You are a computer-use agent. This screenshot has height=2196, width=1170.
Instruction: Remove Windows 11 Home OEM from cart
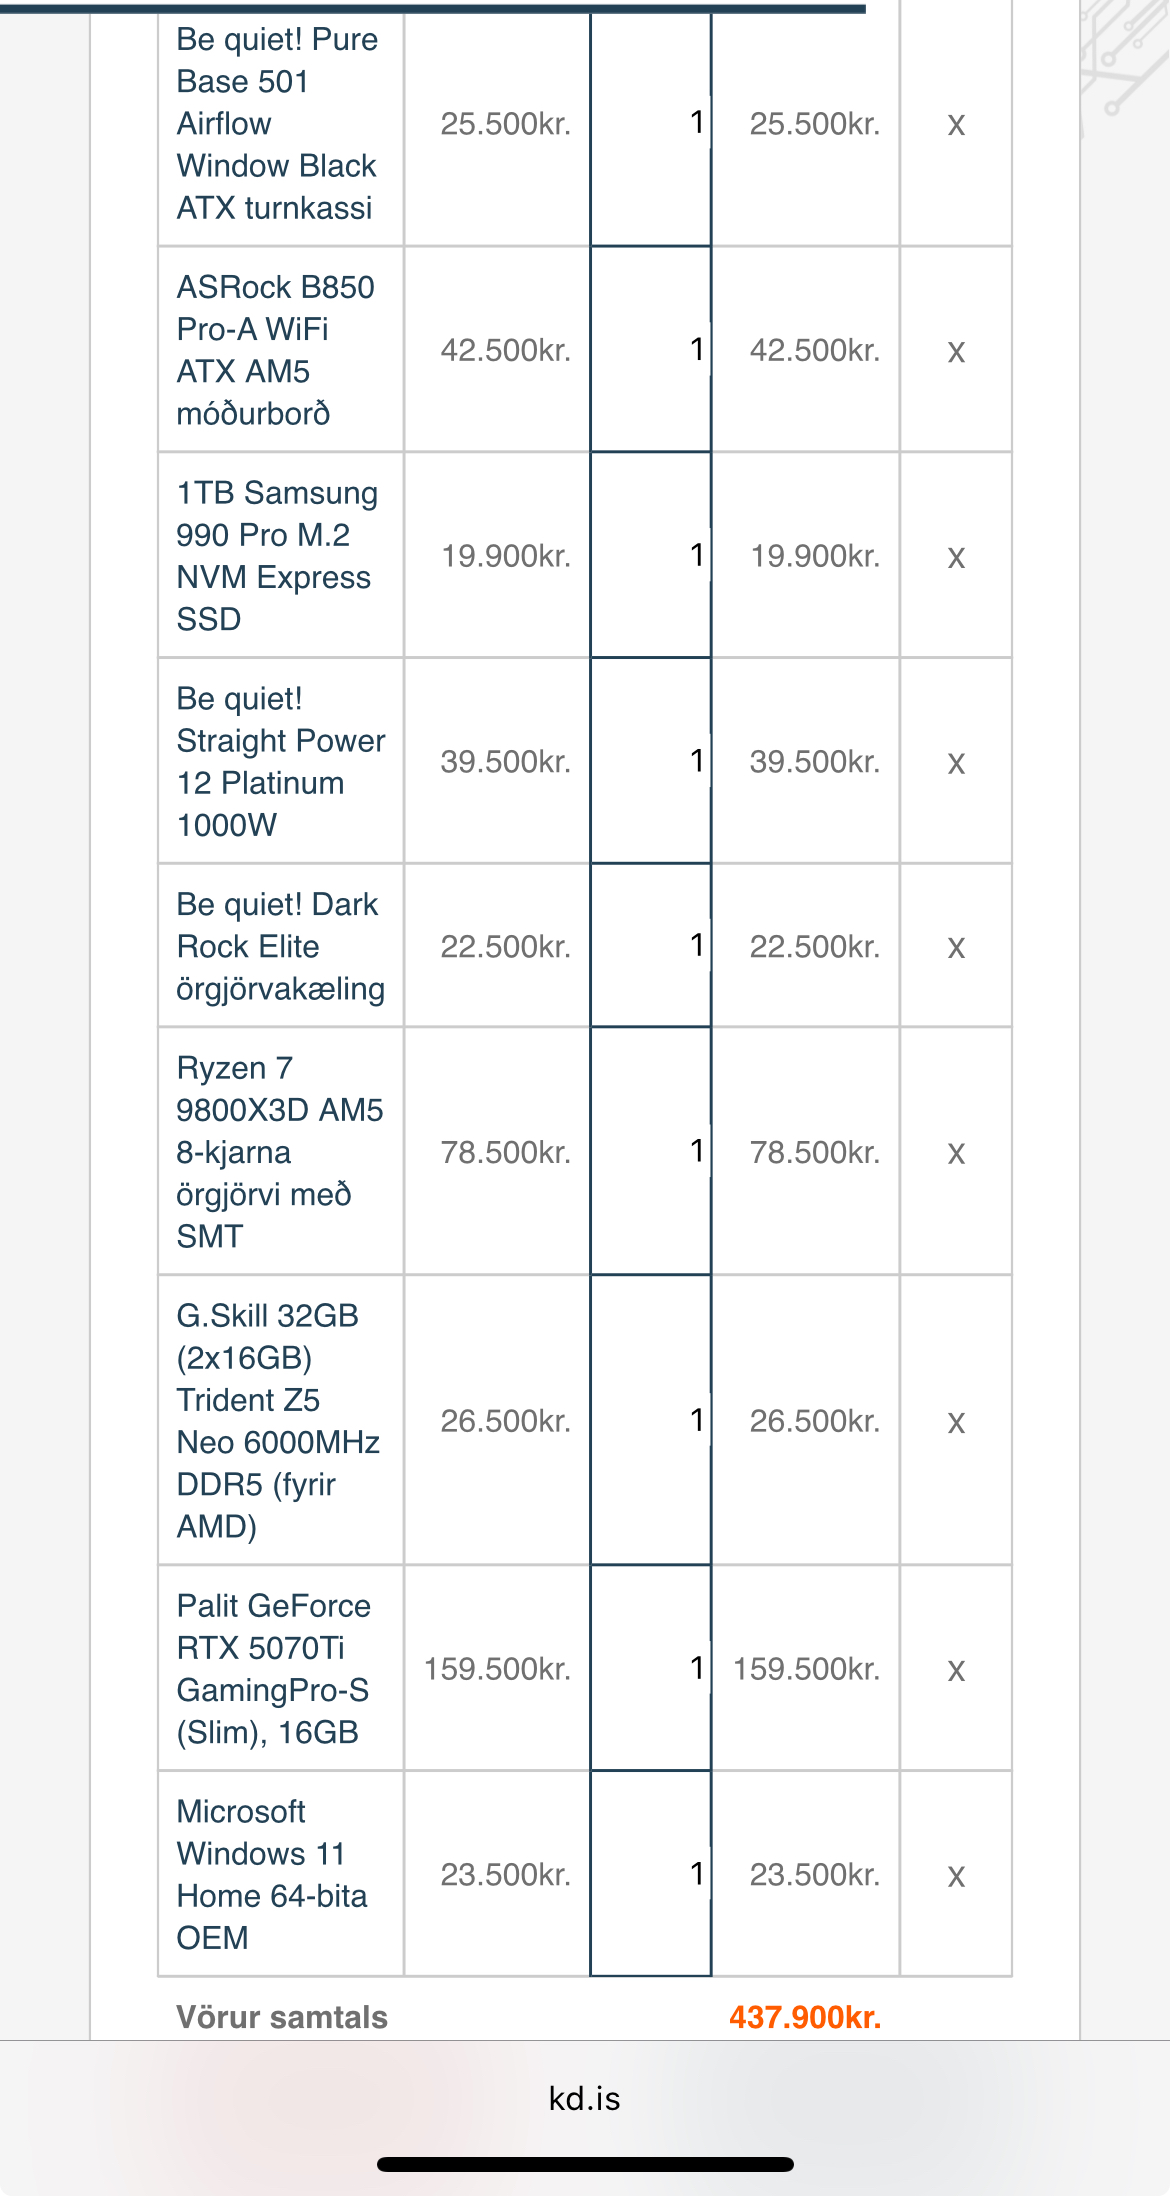pos(956,1876)
